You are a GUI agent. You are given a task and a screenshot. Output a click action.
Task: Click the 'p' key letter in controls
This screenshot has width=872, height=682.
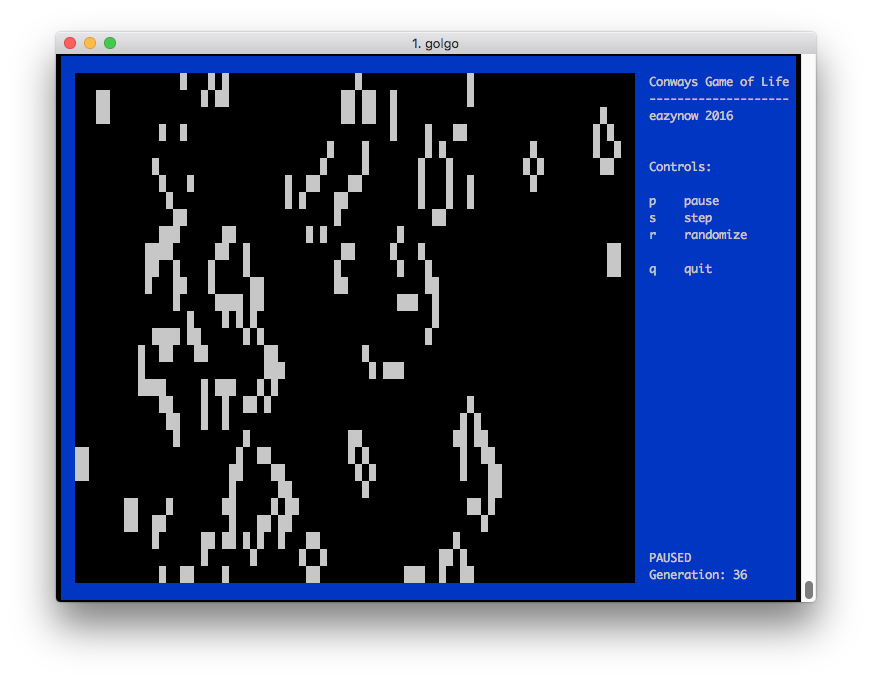(x=652, y=201)
